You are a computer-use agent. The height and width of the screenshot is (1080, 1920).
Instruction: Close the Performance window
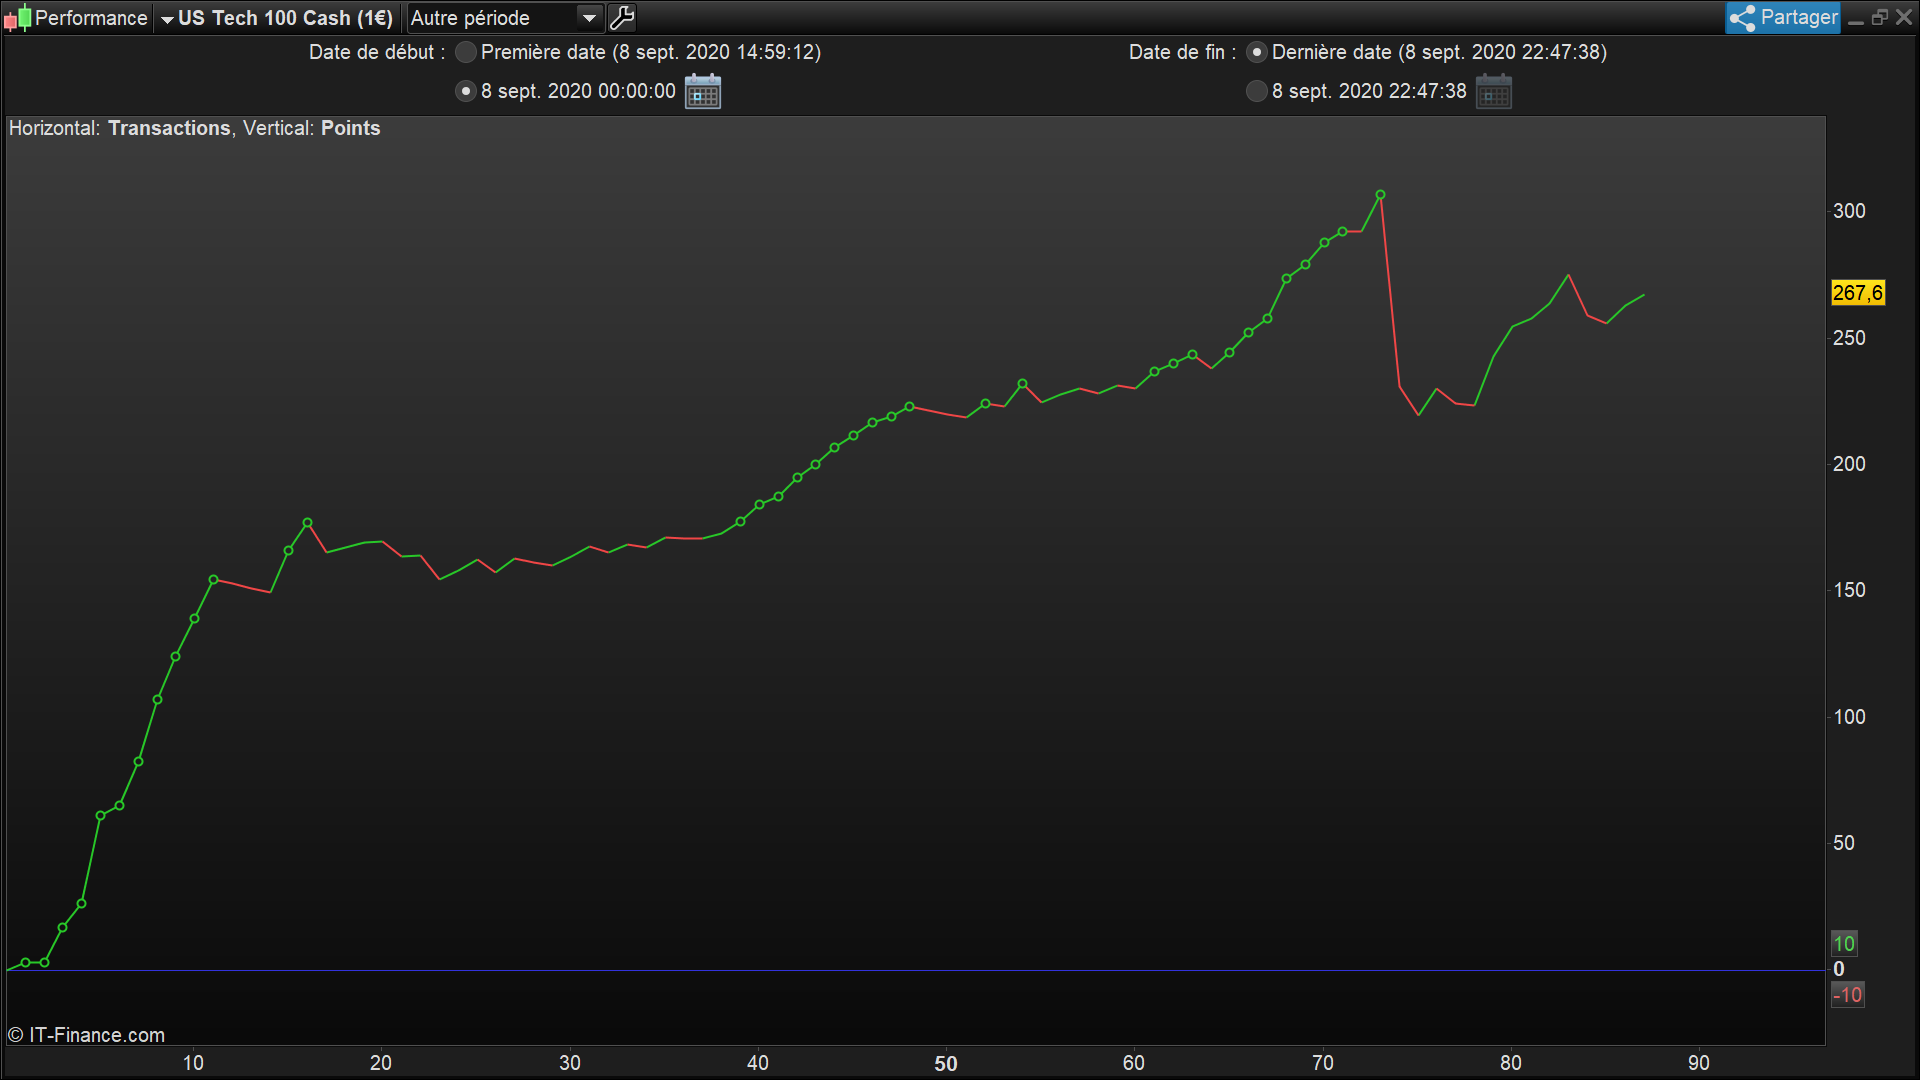coord(1904,18)
